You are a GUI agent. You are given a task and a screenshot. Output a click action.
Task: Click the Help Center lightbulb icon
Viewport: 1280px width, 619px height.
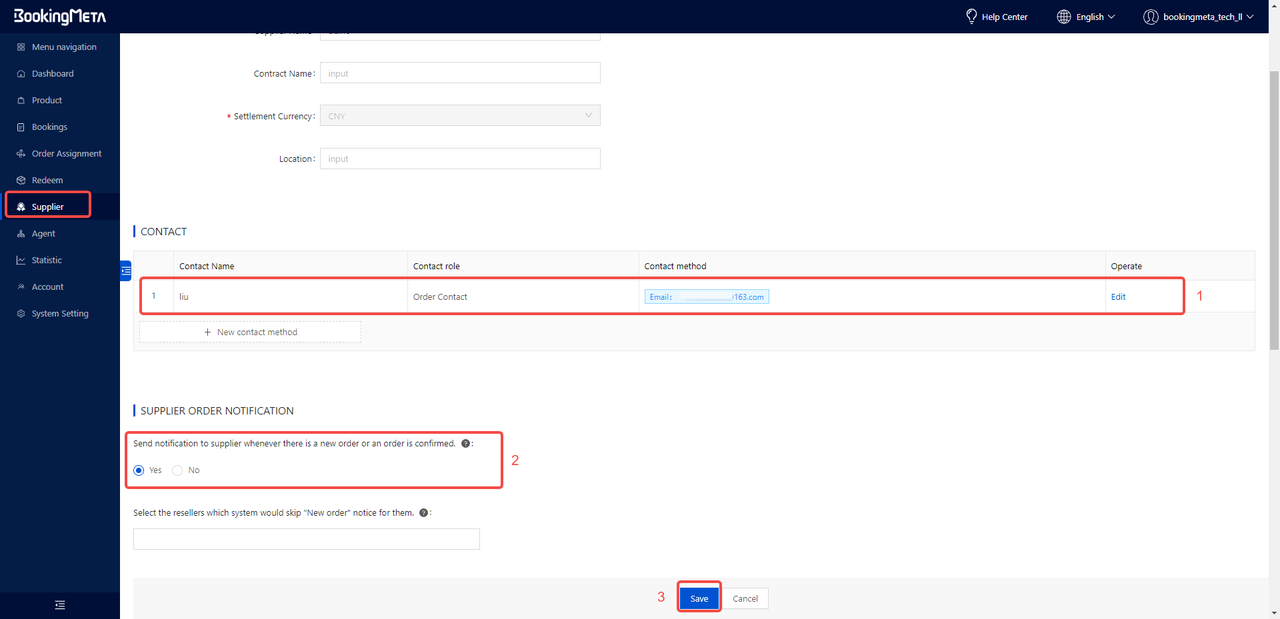(x=970, y=17)
